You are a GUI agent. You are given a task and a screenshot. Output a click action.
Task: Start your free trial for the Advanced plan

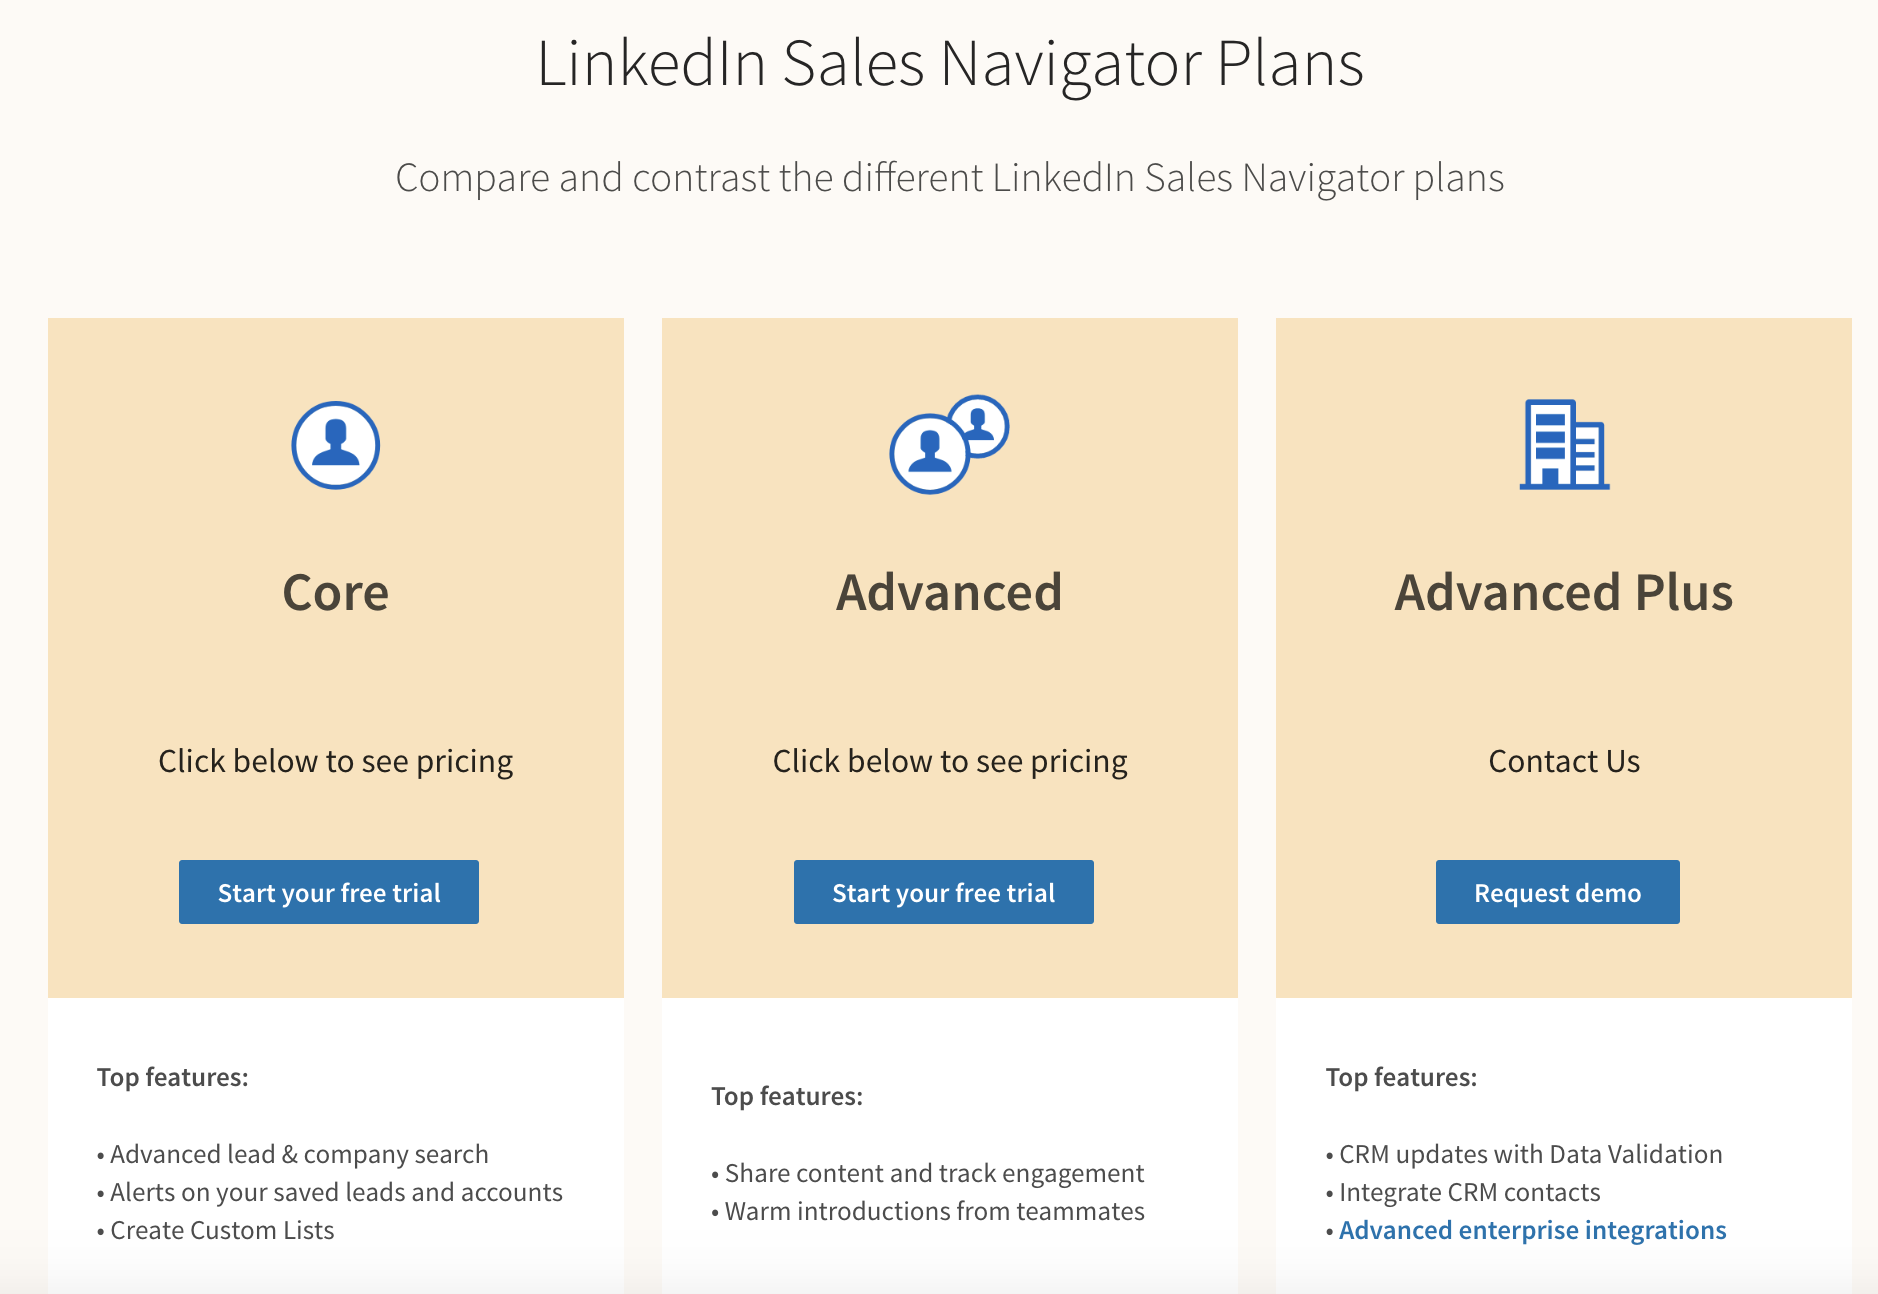point(943,891)
